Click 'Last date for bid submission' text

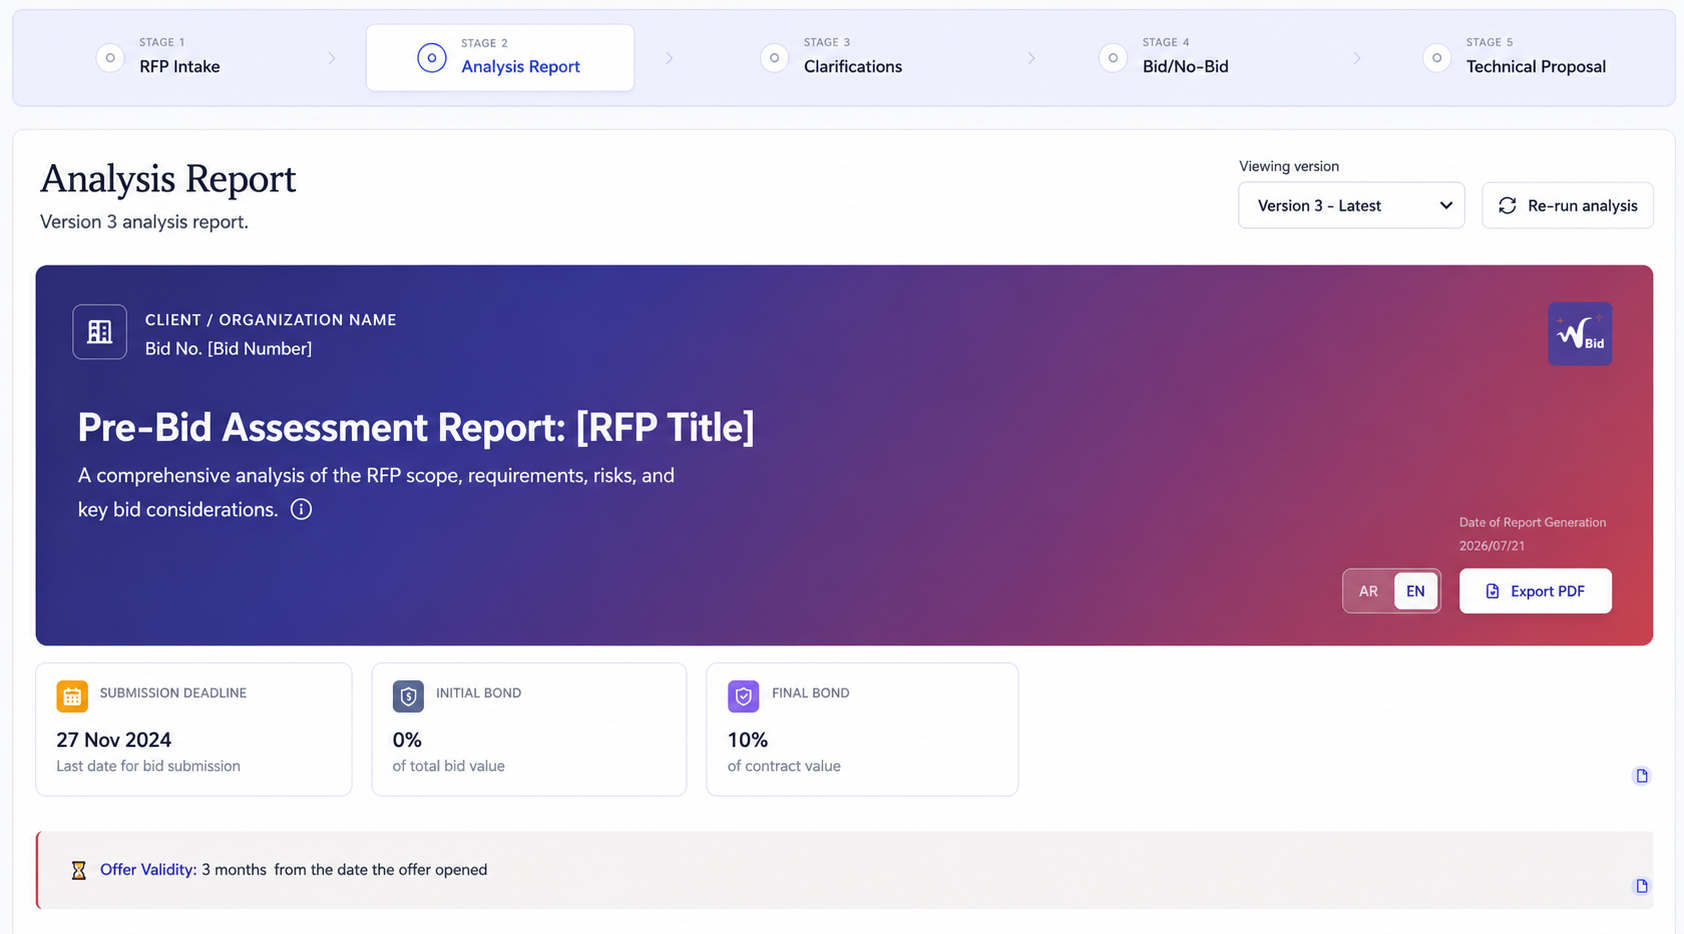[148, 766]
